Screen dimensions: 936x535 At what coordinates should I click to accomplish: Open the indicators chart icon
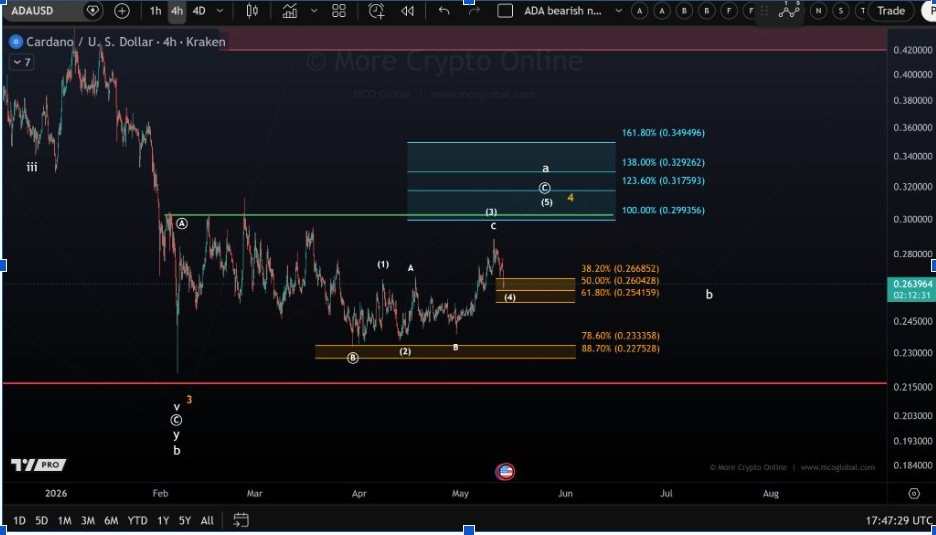pyautogui.click(x=290, y=11)
